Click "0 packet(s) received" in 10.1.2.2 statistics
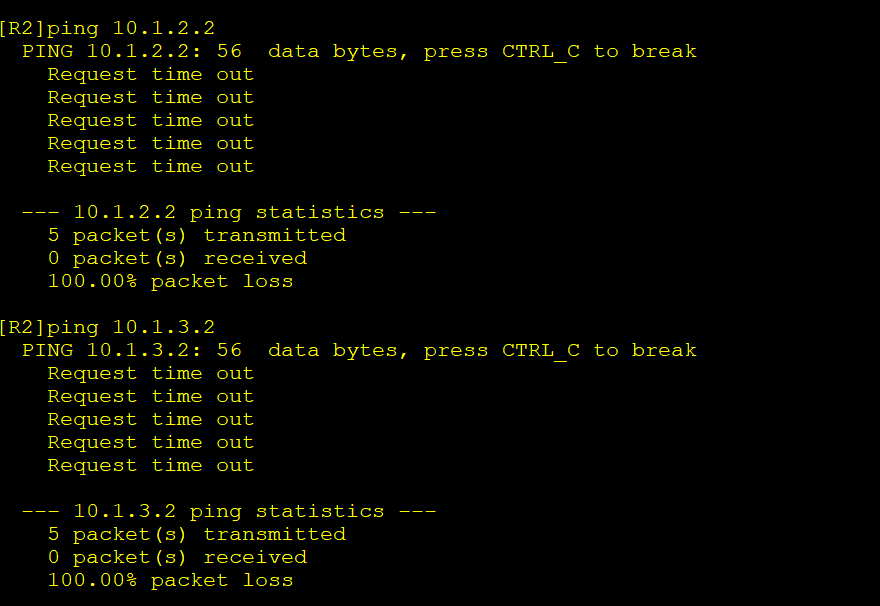 [177, 259]
